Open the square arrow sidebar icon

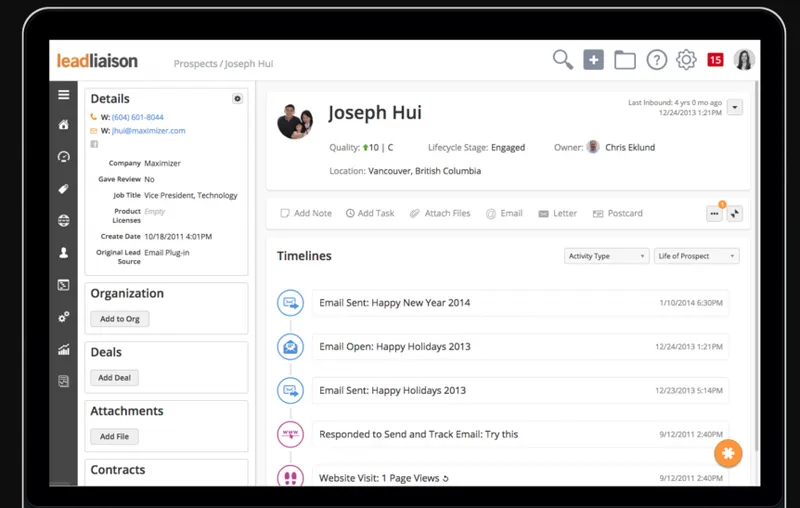tap(64, 285)
